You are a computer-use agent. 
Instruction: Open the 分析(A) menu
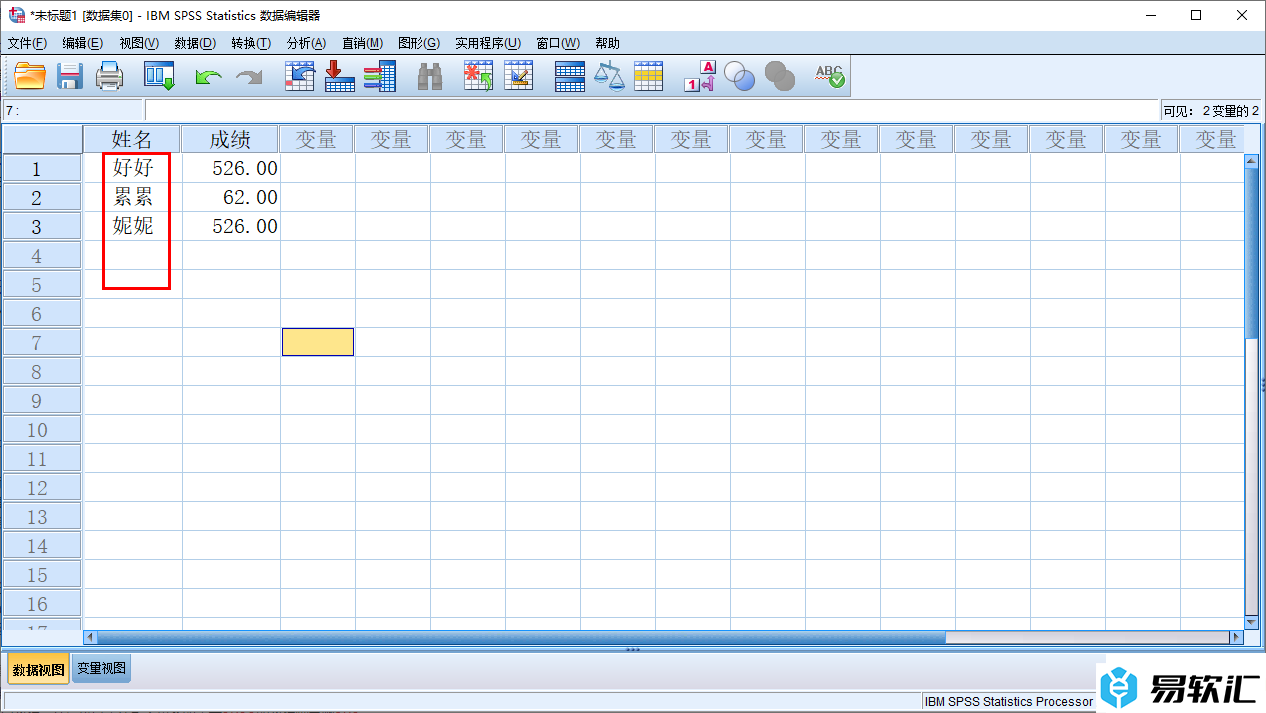(307, 43)
